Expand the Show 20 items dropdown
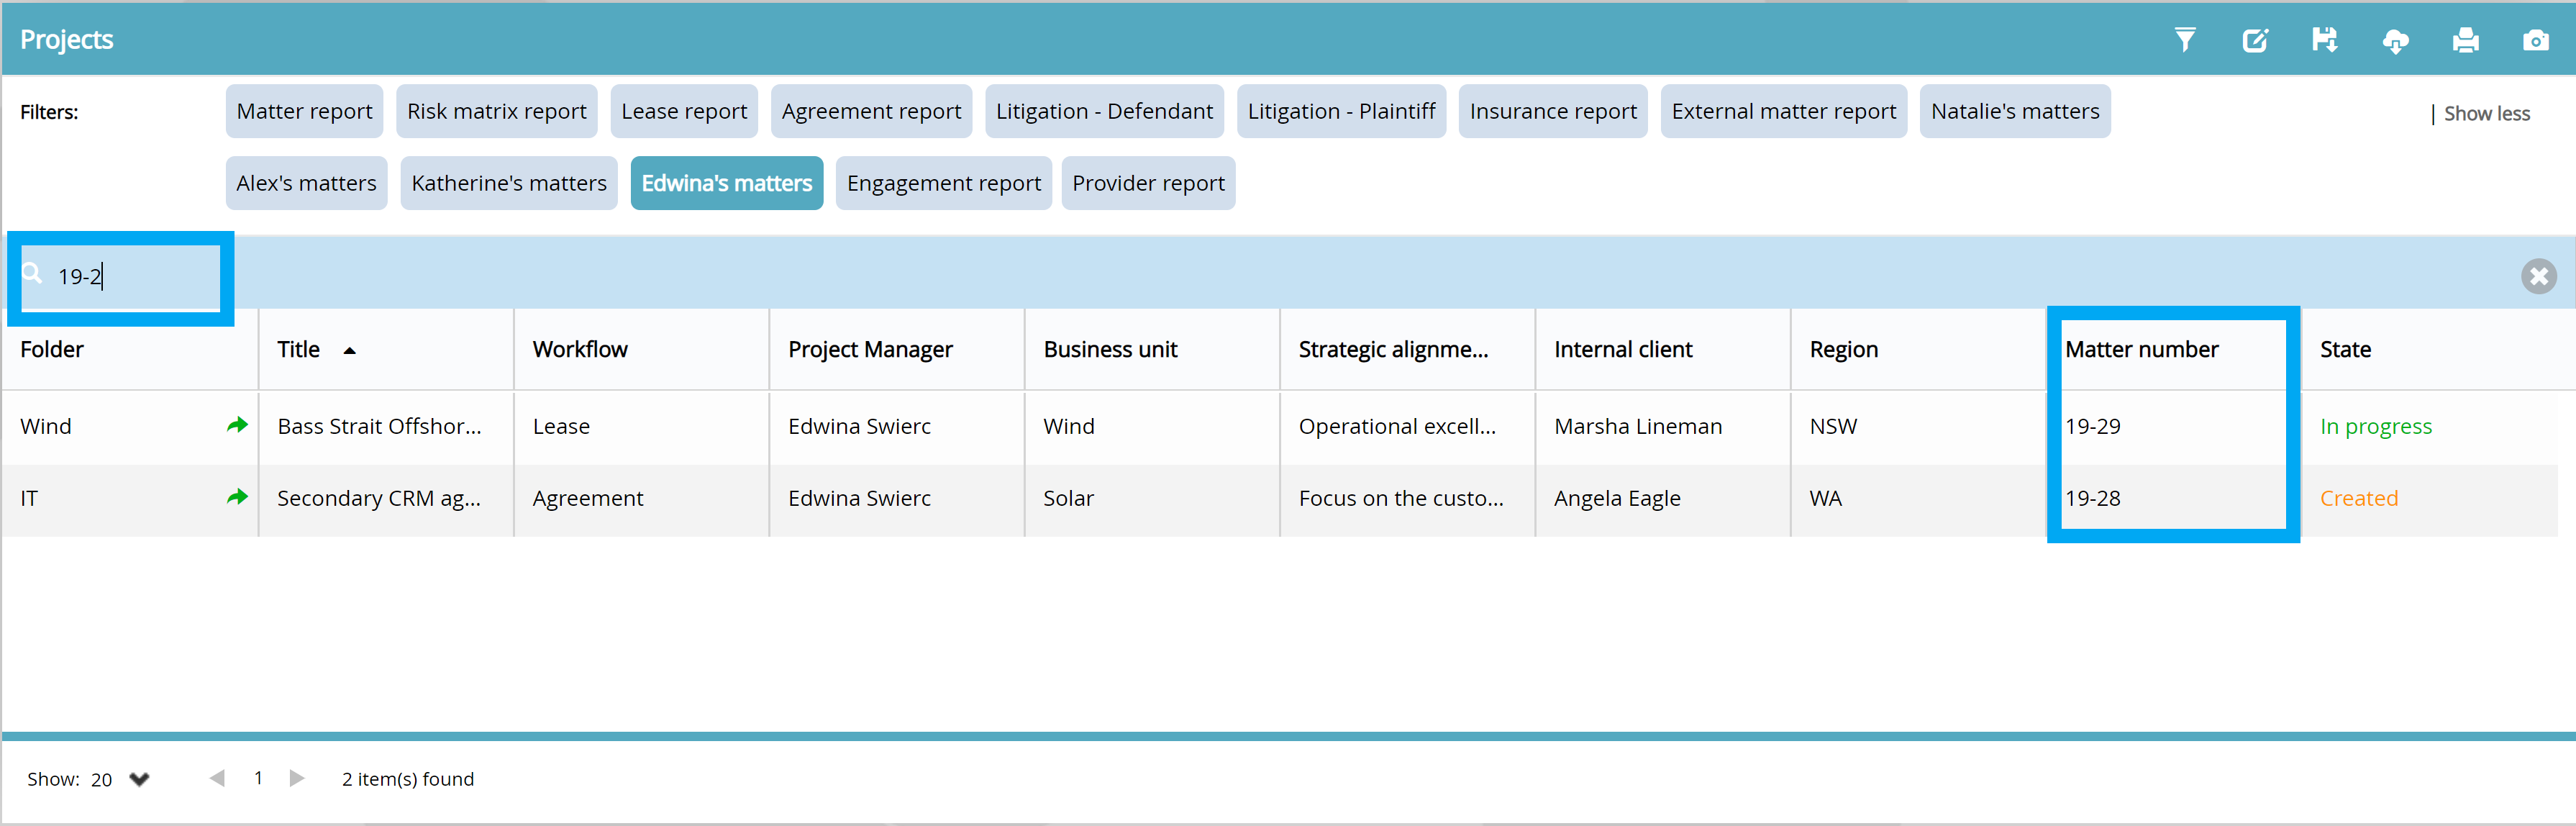Viewport: 2576px width, 826px height. coord(139,779)
